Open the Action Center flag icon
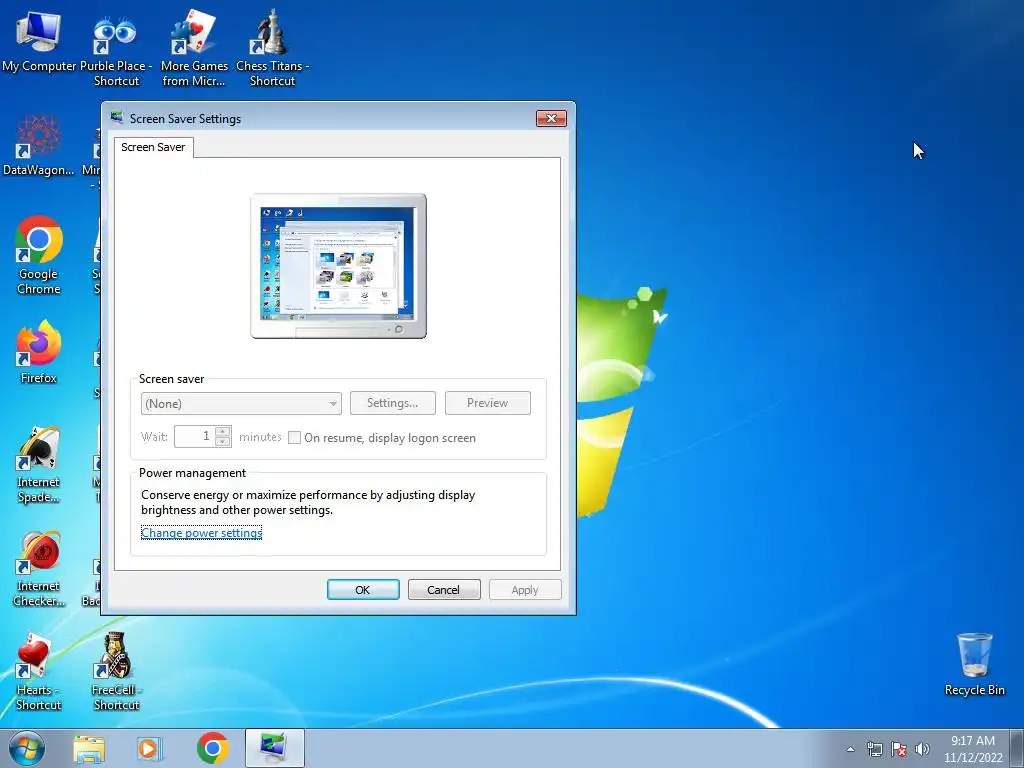Image resolution: width=1024 pixels, height=768 pixels. tap(899, 749)
